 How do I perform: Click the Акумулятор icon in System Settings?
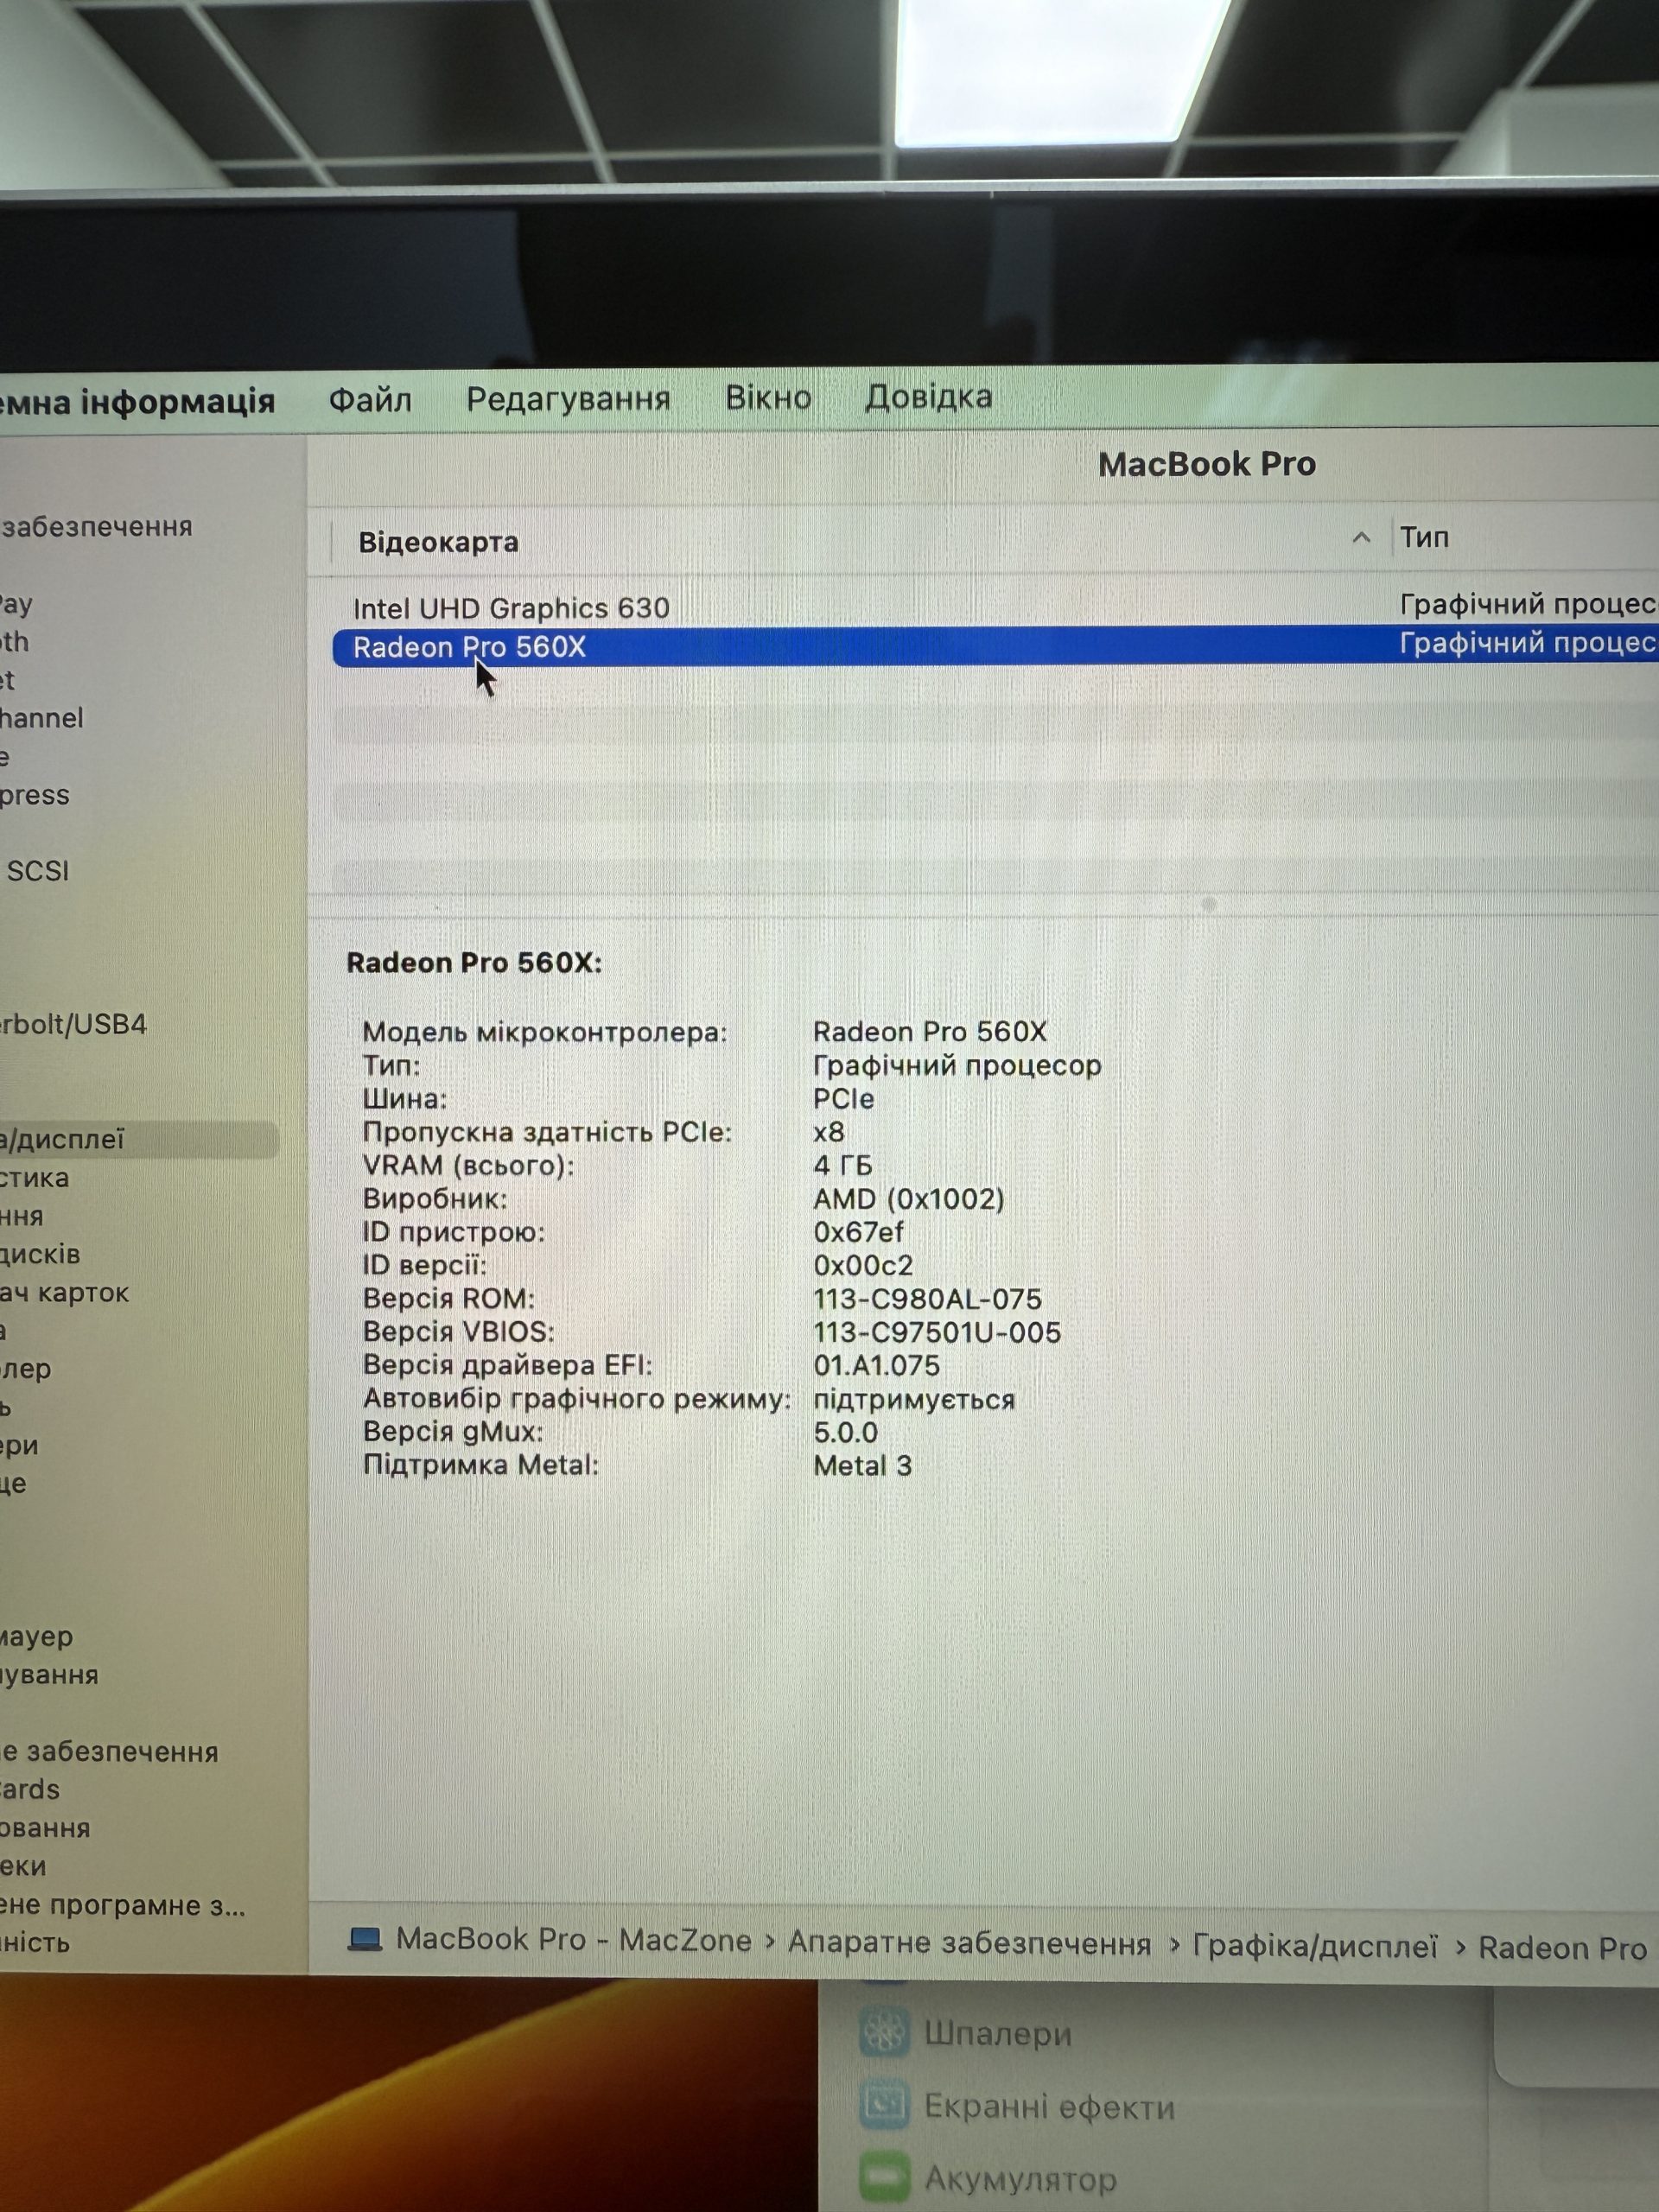[884, 2176]
